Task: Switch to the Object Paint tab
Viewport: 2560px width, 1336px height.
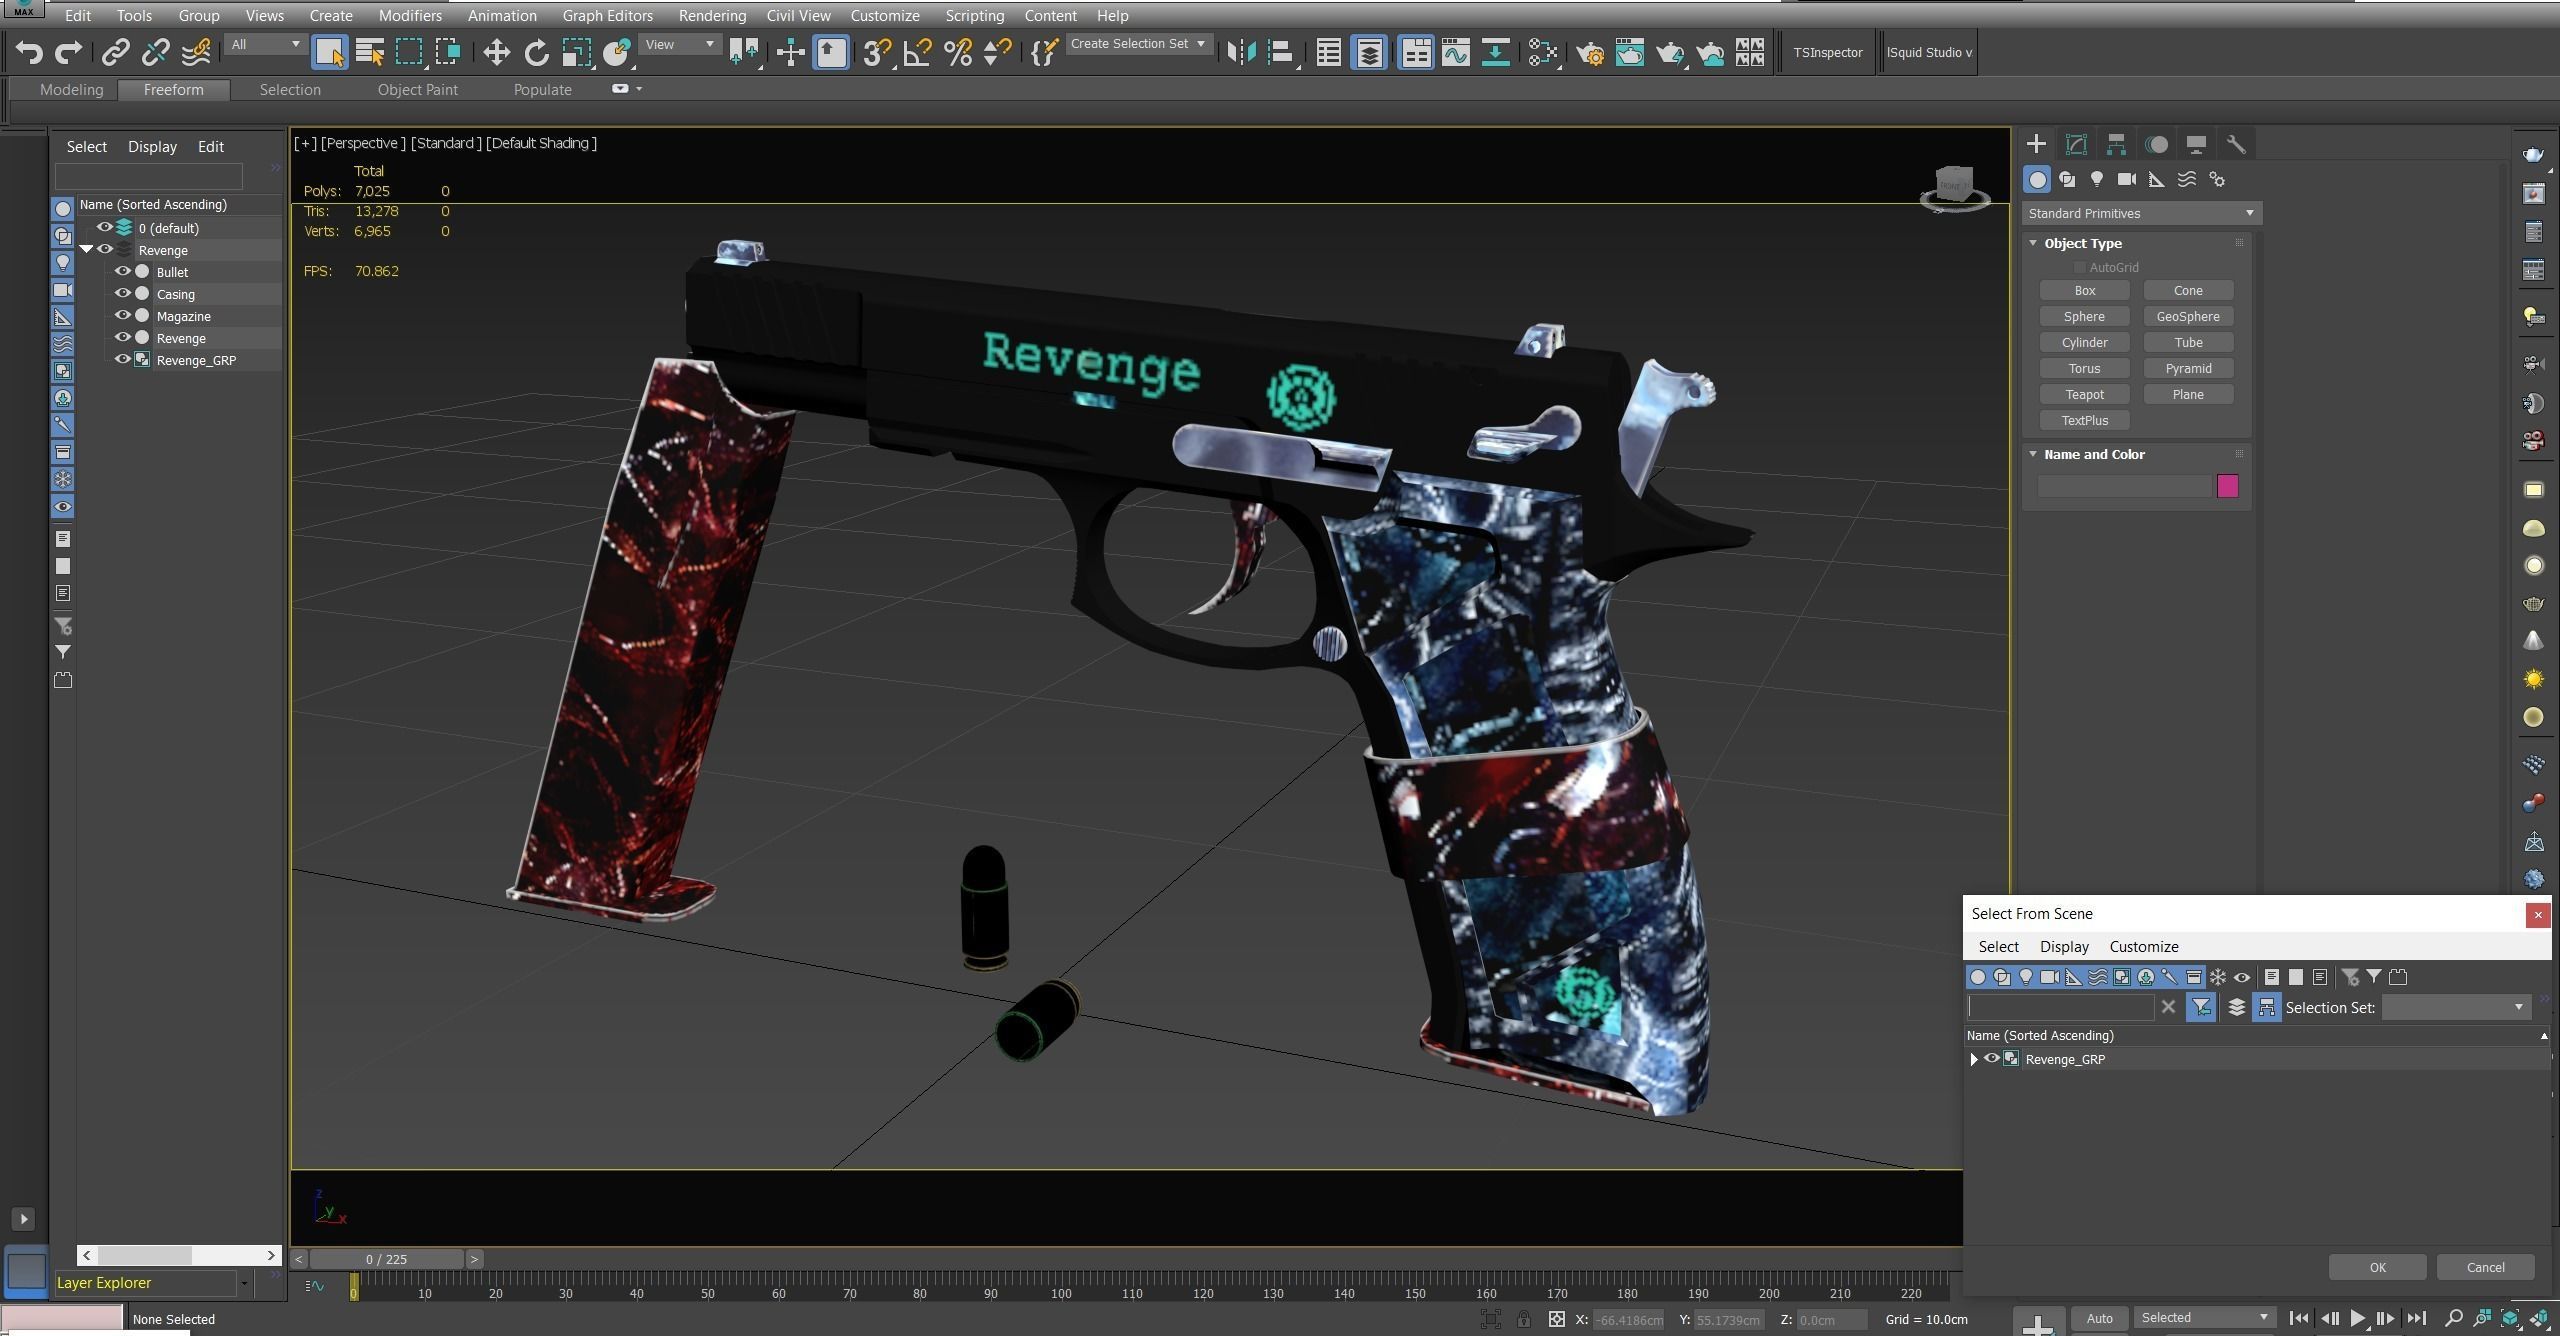Action: 417,90
